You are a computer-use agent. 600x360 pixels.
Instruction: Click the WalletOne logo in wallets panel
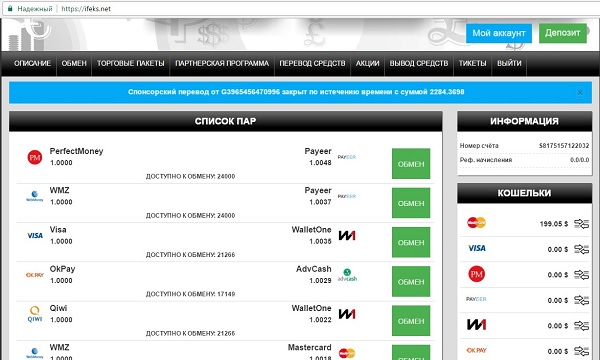pos(476,325)
